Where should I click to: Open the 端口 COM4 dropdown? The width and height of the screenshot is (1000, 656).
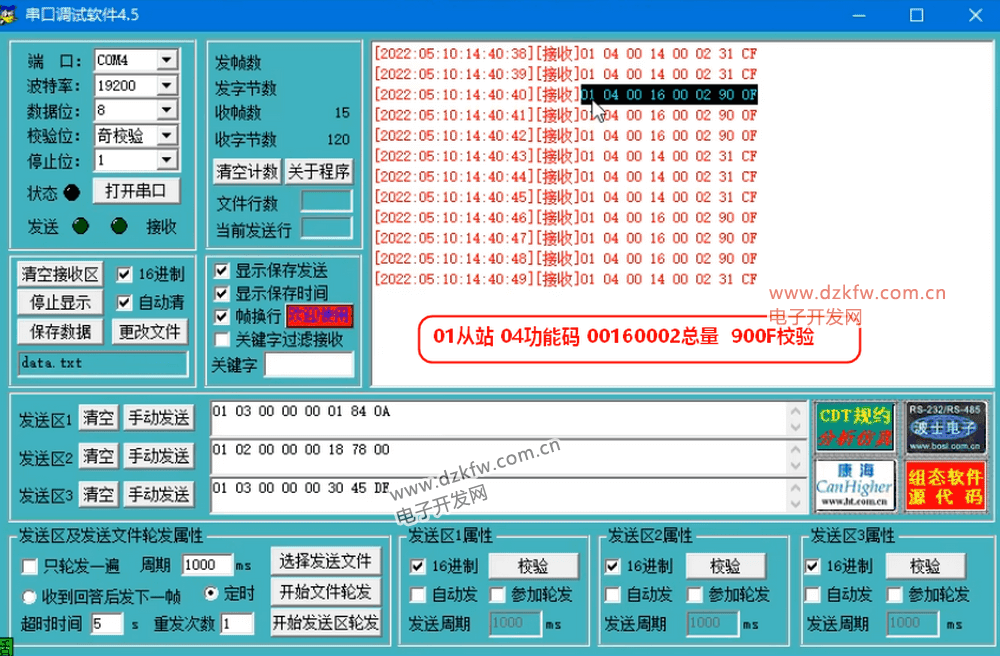pyautogui.click(x=166, y=60)
